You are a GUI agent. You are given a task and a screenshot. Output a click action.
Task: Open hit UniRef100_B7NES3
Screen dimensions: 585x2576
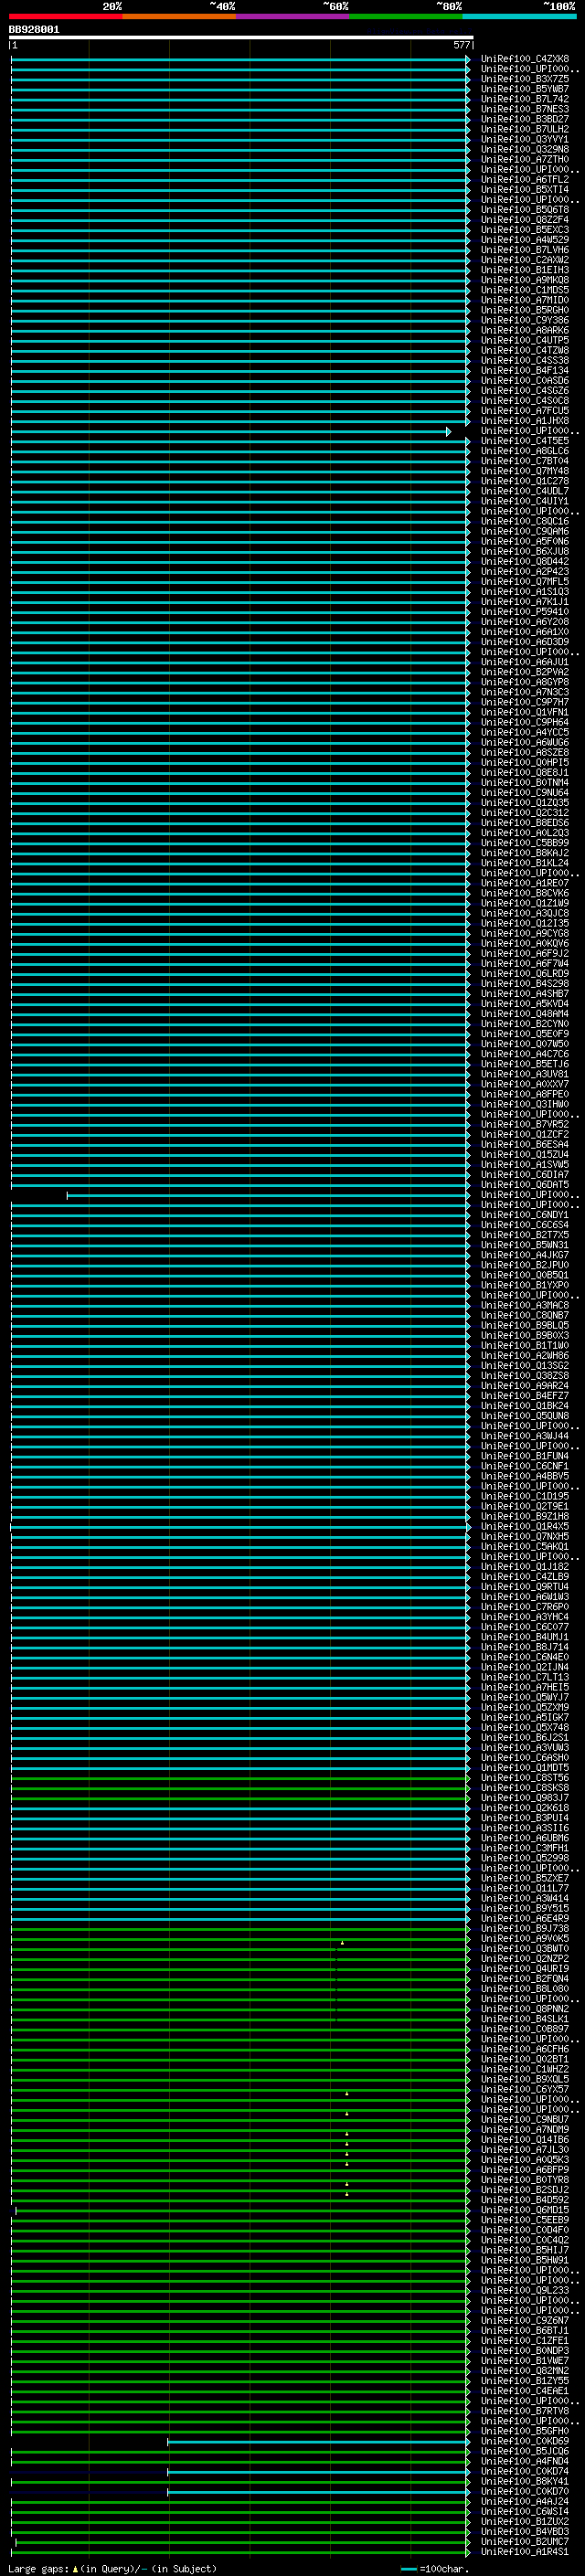tap(524, 109)
